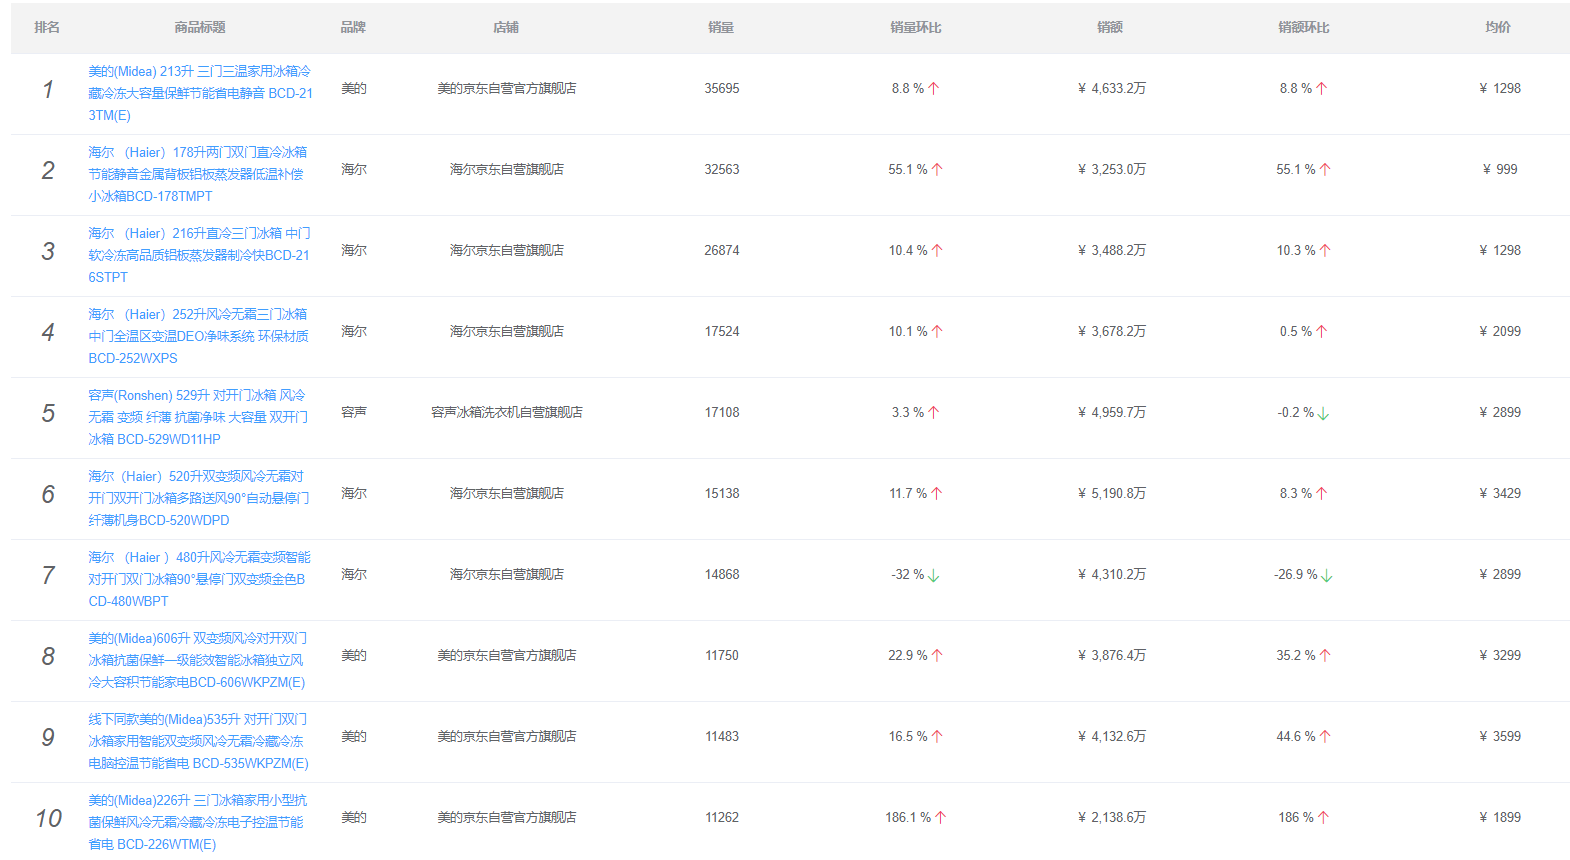This screenshot has width=1570, height=860.
Task: Click the up arrow beside 3.3 %
Action: coord(934,413)
